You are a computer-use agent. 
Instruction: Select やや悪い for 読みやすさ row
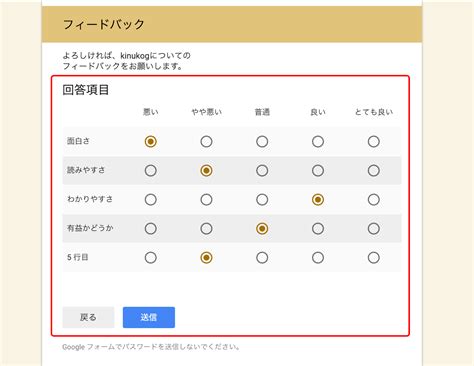point(206,170)
